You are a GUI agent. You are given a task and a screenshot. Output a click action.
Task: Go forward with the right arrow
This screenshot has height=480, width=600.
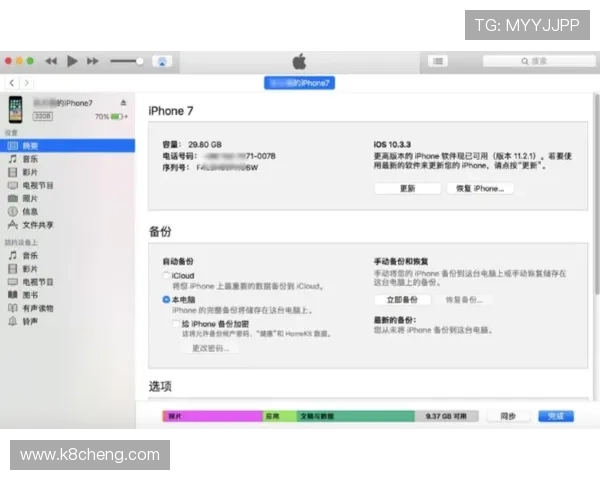(x=26, y=83)
